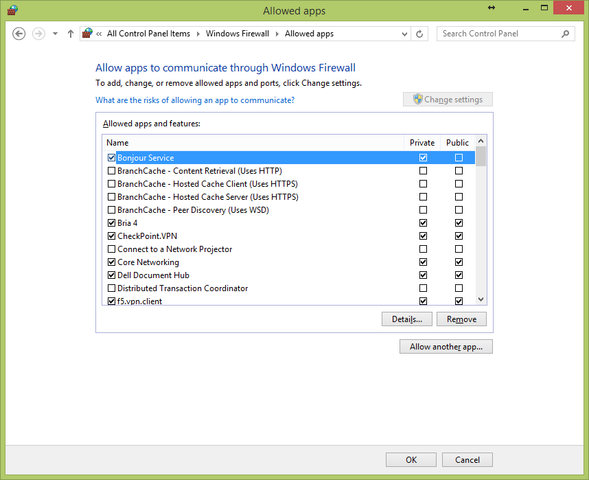The height and width of the screenshot is (480, 589).
Task: Select the Core Networking row text
Action: click(x=148, y=262)
